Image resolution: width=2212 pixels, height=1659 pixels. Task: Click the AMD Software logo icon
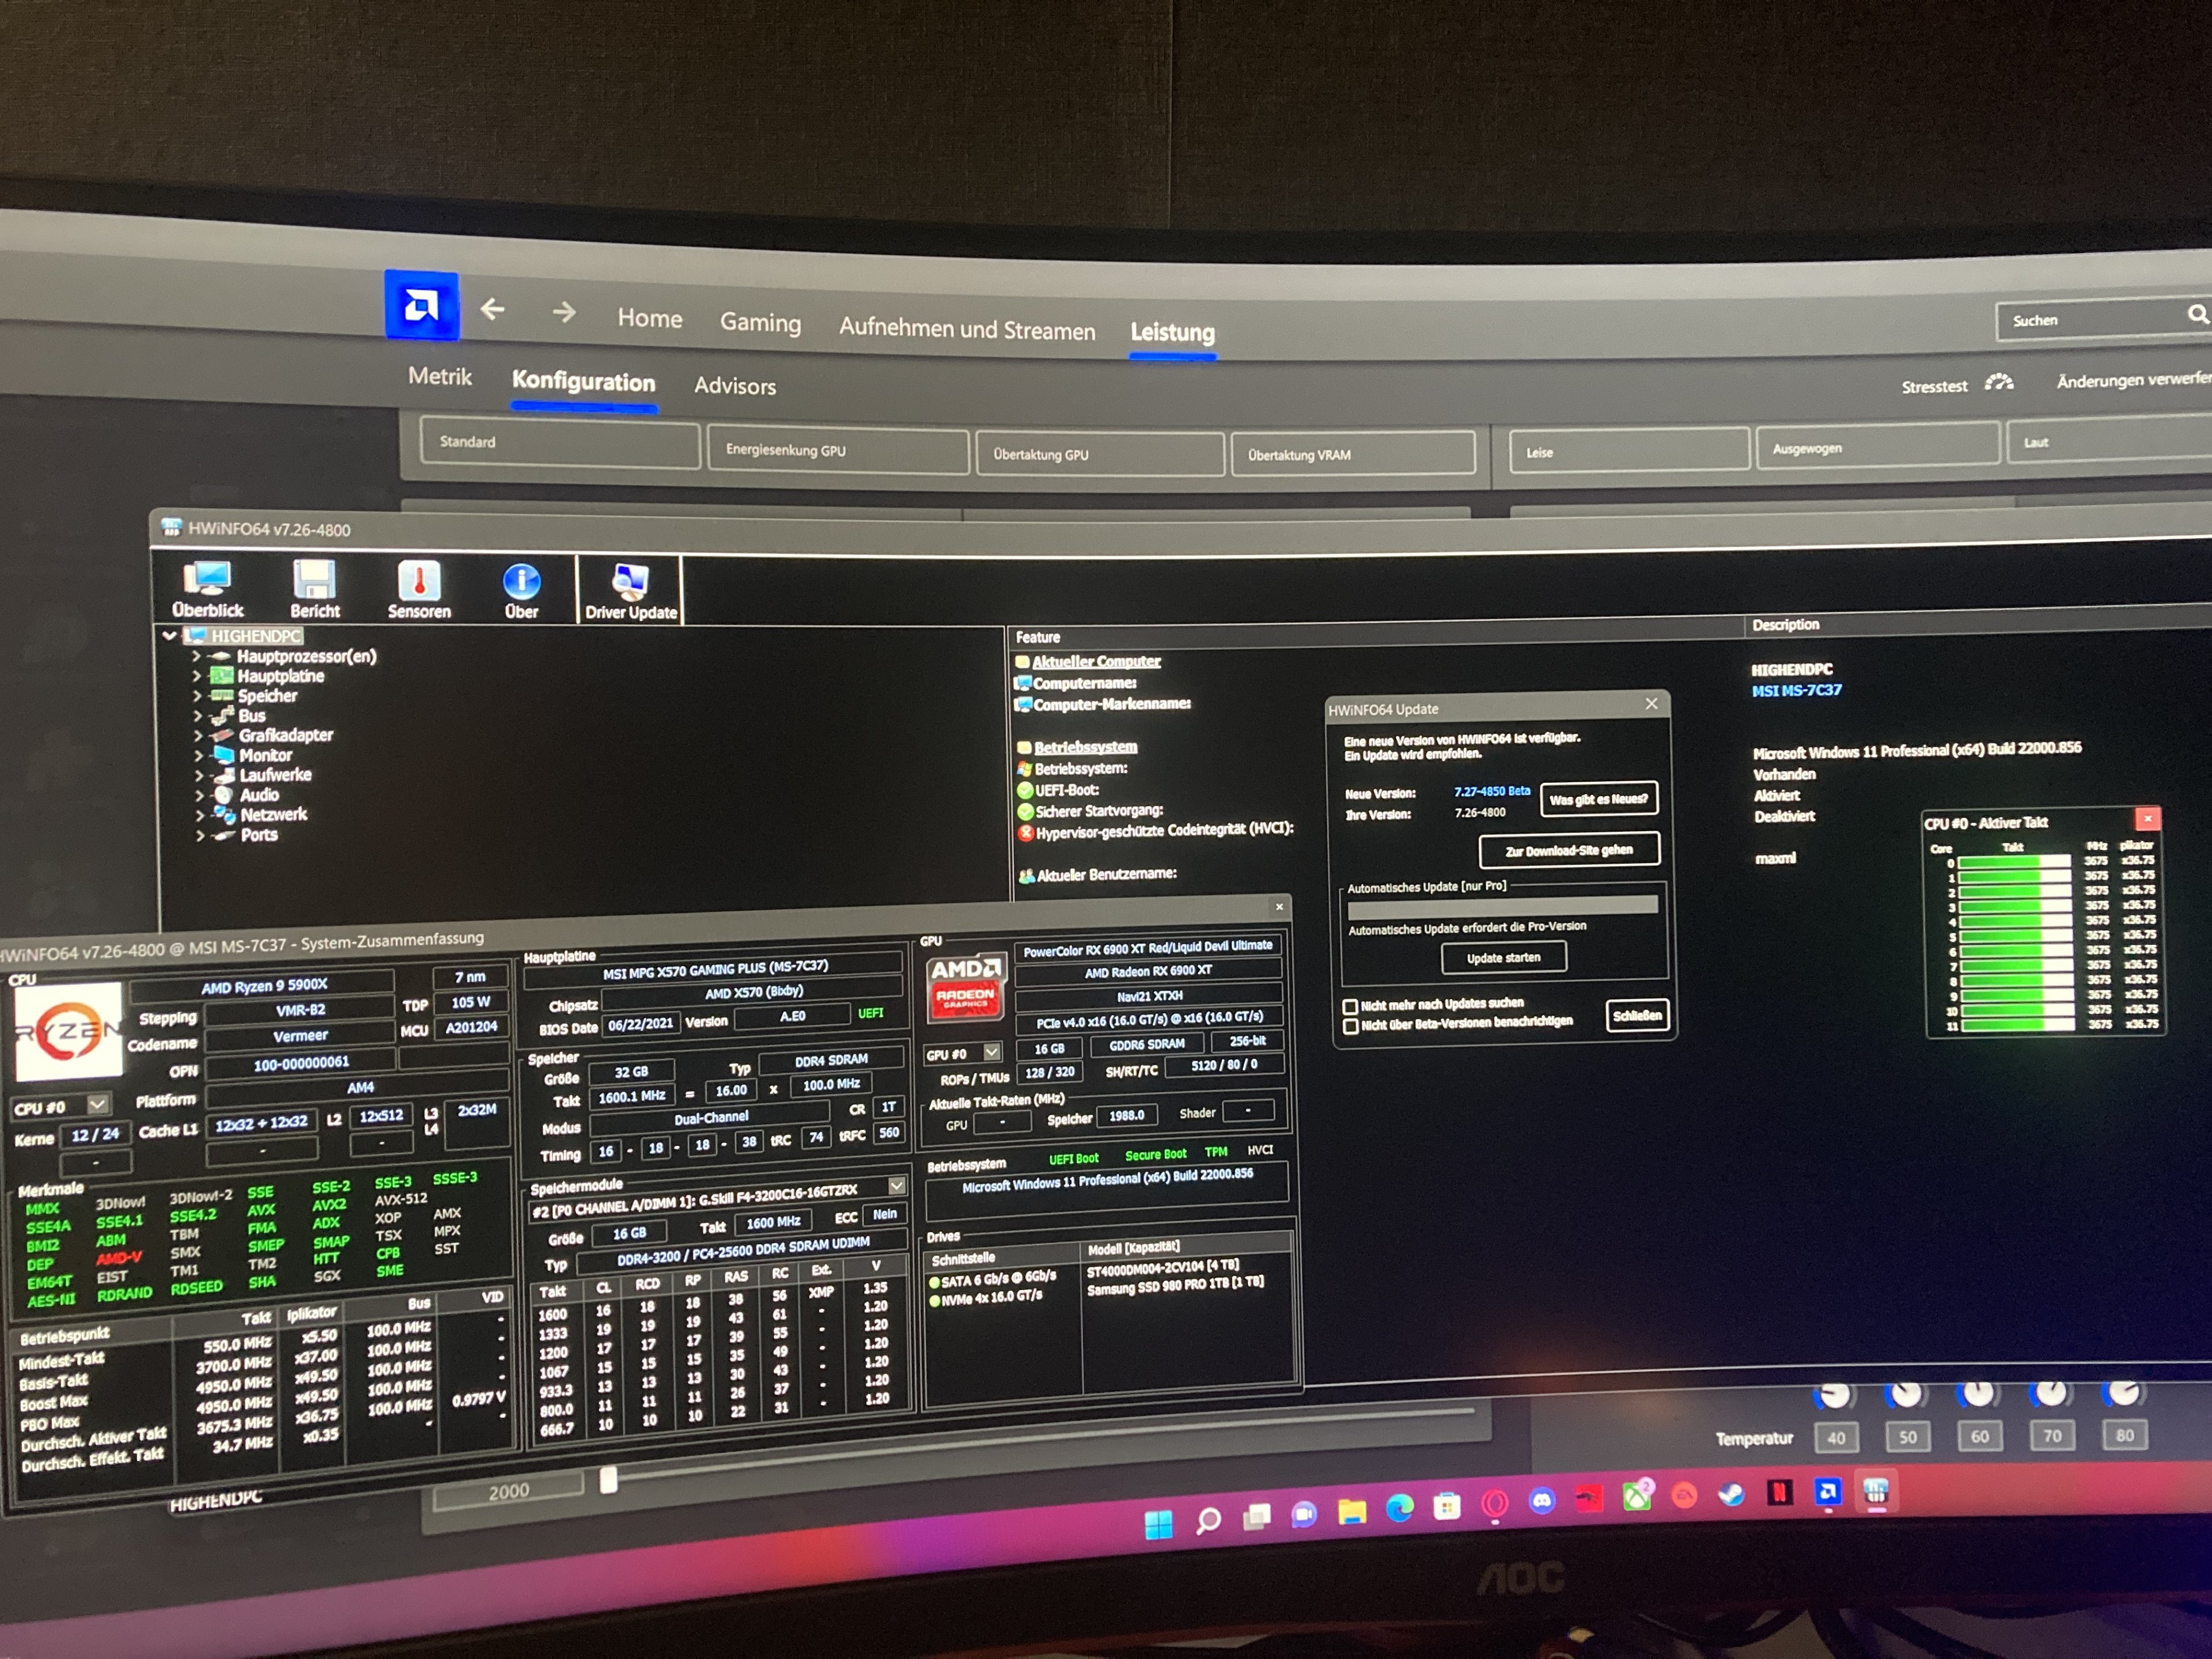pos(421,306)
